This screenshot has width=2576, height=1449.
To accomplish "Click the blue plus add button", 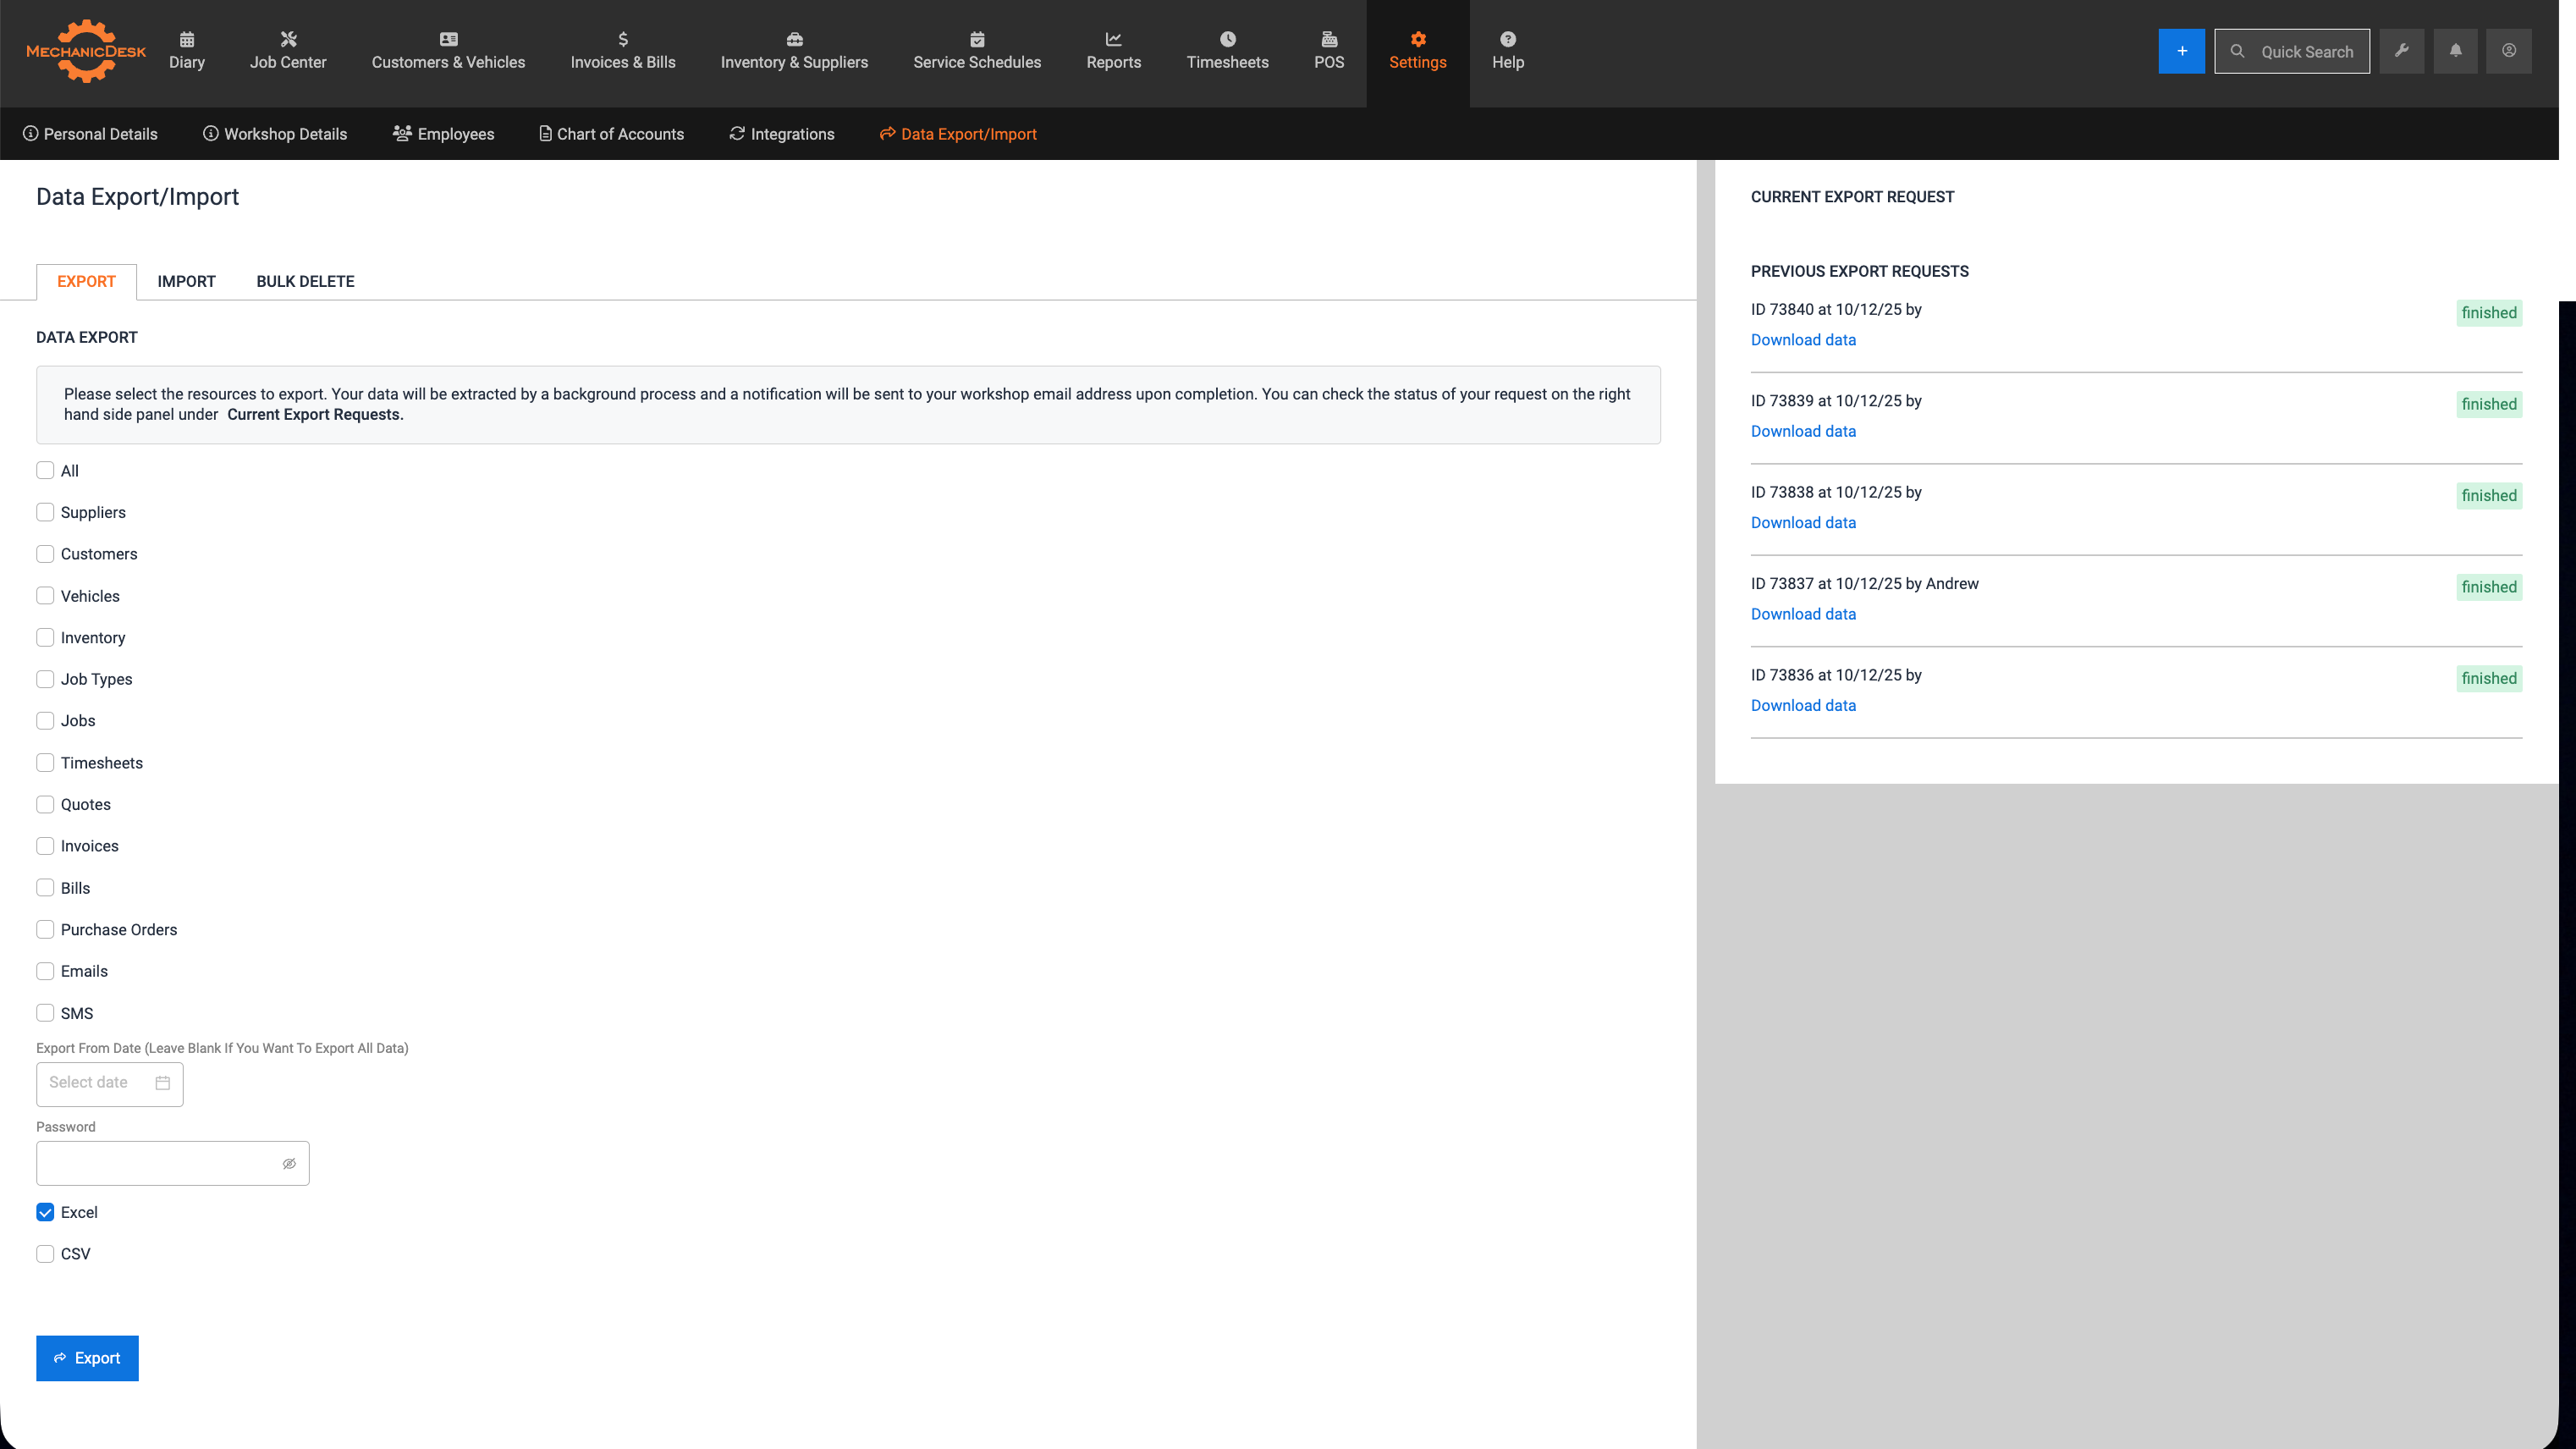I will tap(2181, 51).
